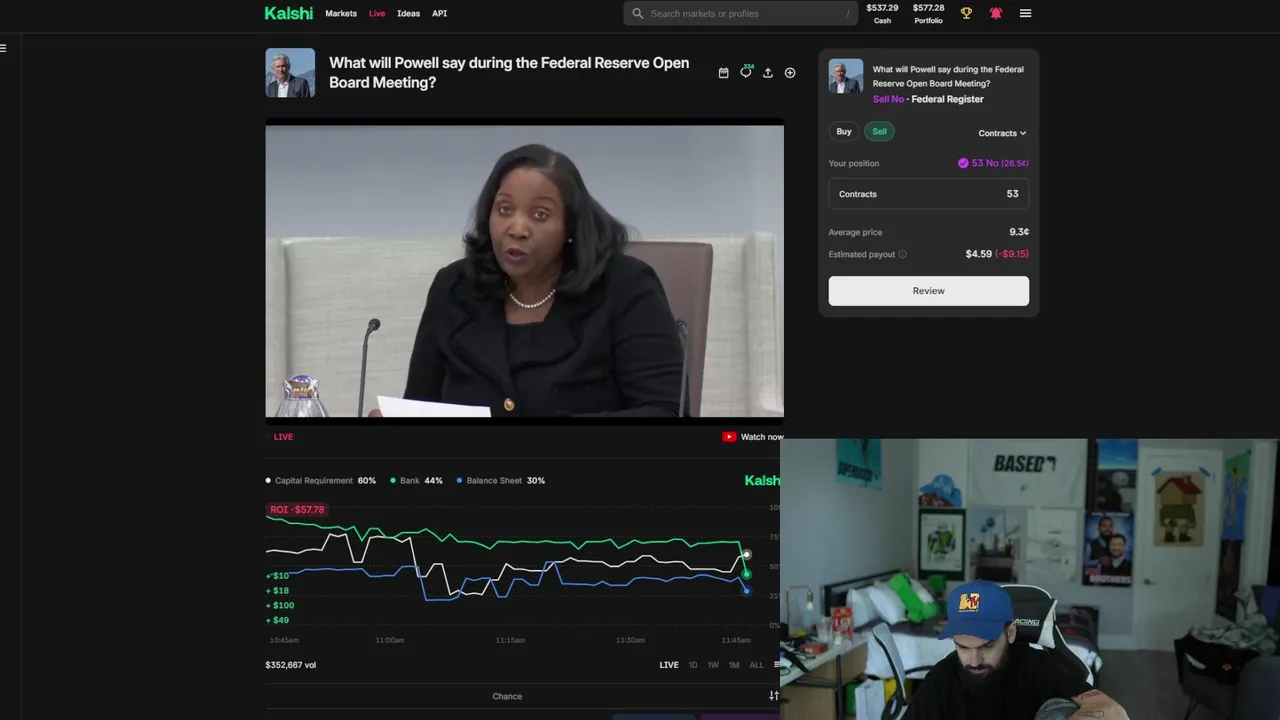
Task: Select the ALL chart range
Action: point(756,665)
